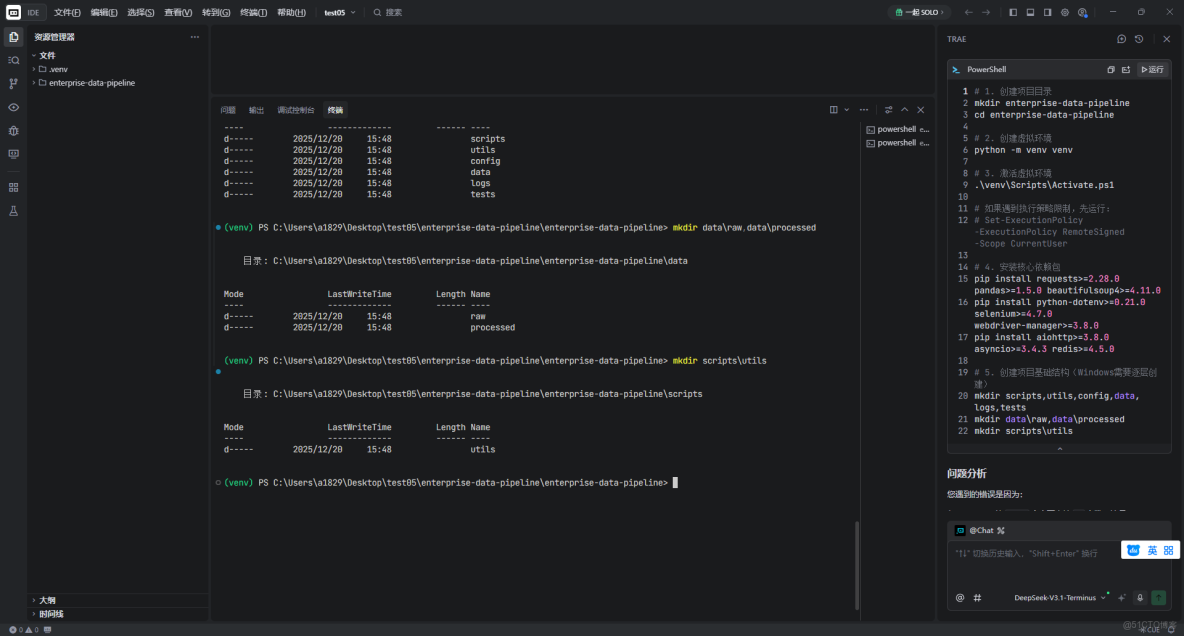Open the Source Control icon in the sidebar
The width and height of the screenshot is (1184, 636).
(13, 84)
